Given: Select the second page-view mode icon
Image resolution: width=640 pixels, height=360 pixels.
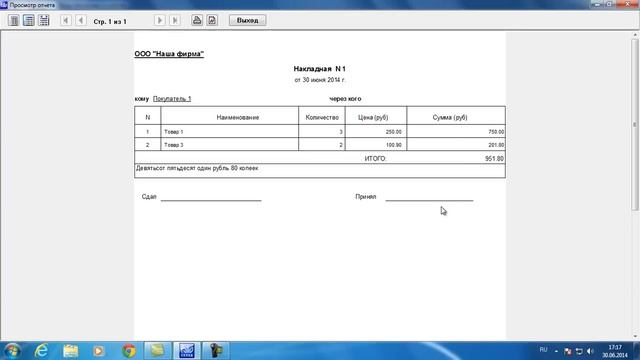Looking at the screenshot, I should coord(29,20).
